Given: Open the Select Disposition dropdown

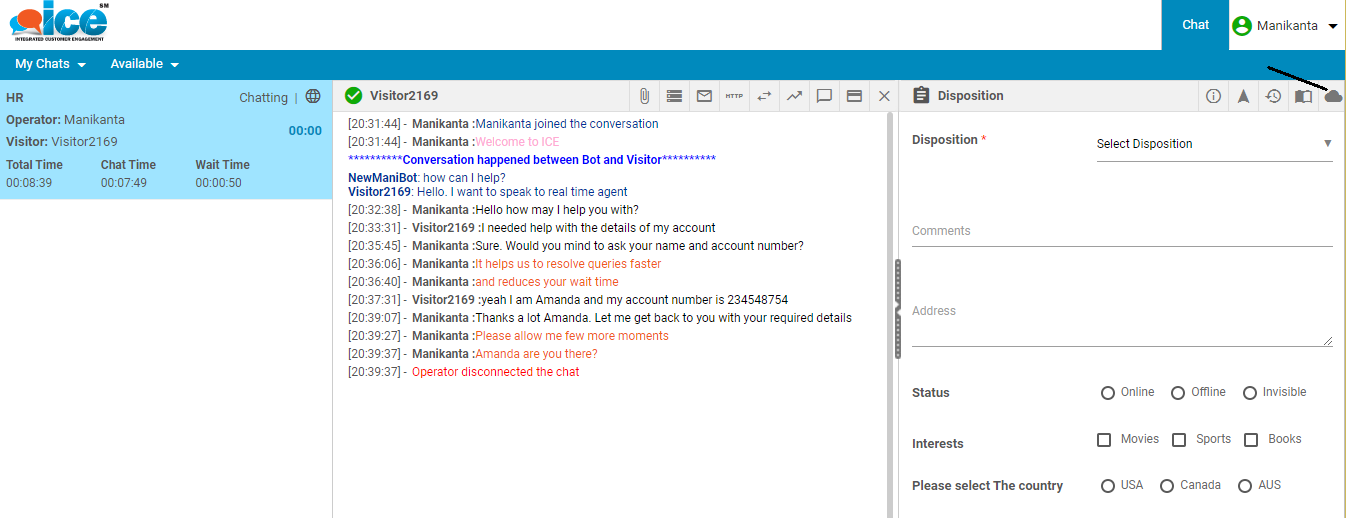Looking at the screenshot, I should point(1214,144).
